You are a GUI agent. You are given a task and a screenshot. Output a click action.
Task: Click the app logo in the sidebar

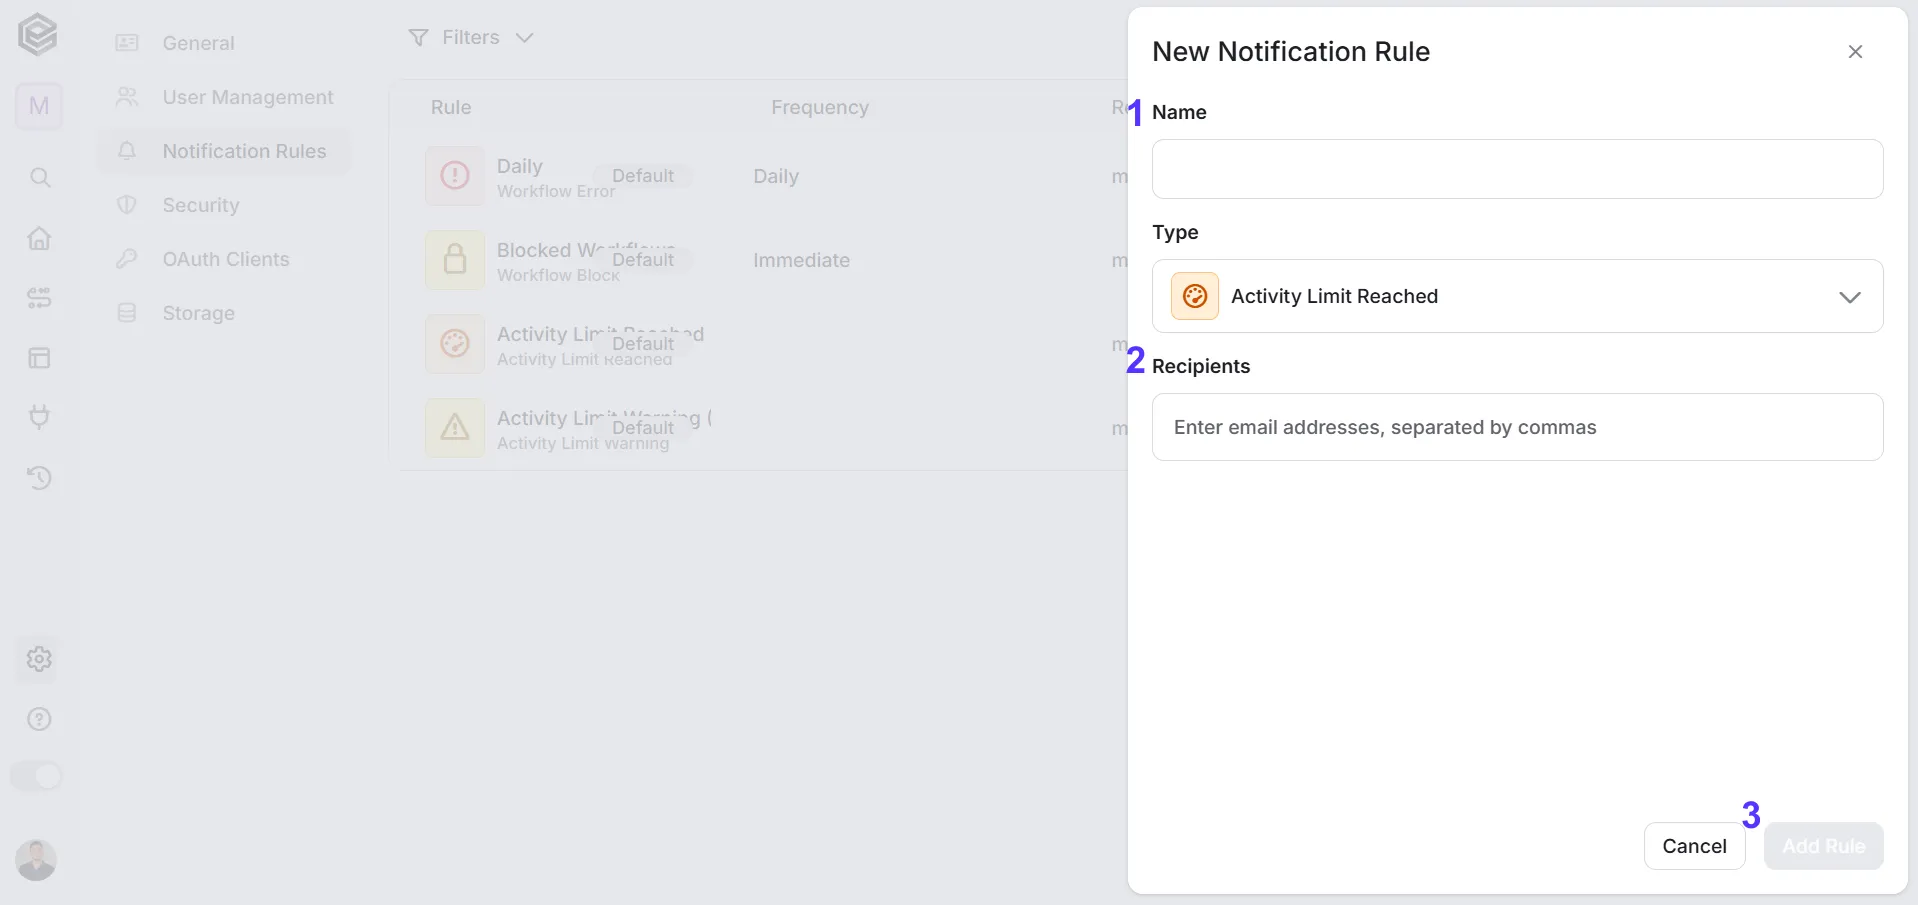click(38, 35)
